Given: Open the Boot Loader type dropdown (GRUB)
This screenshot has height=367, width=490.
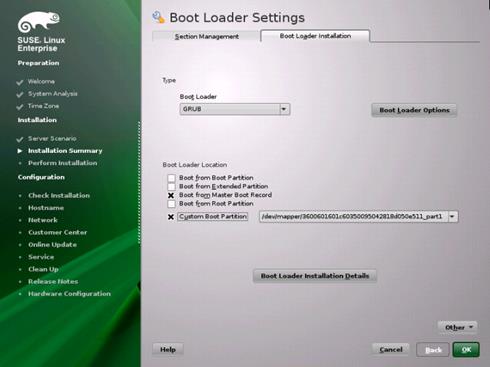Looking at the screenshot, I should 235,109.
